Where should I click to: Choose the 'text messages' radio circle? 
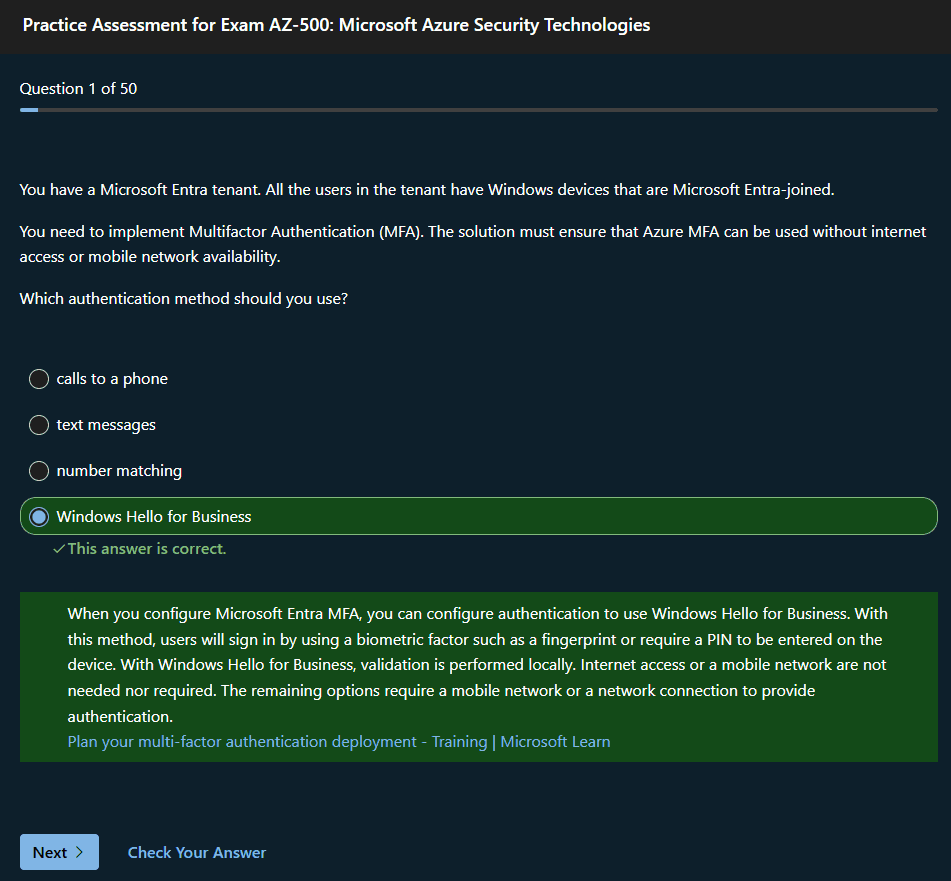pos(39,425)
